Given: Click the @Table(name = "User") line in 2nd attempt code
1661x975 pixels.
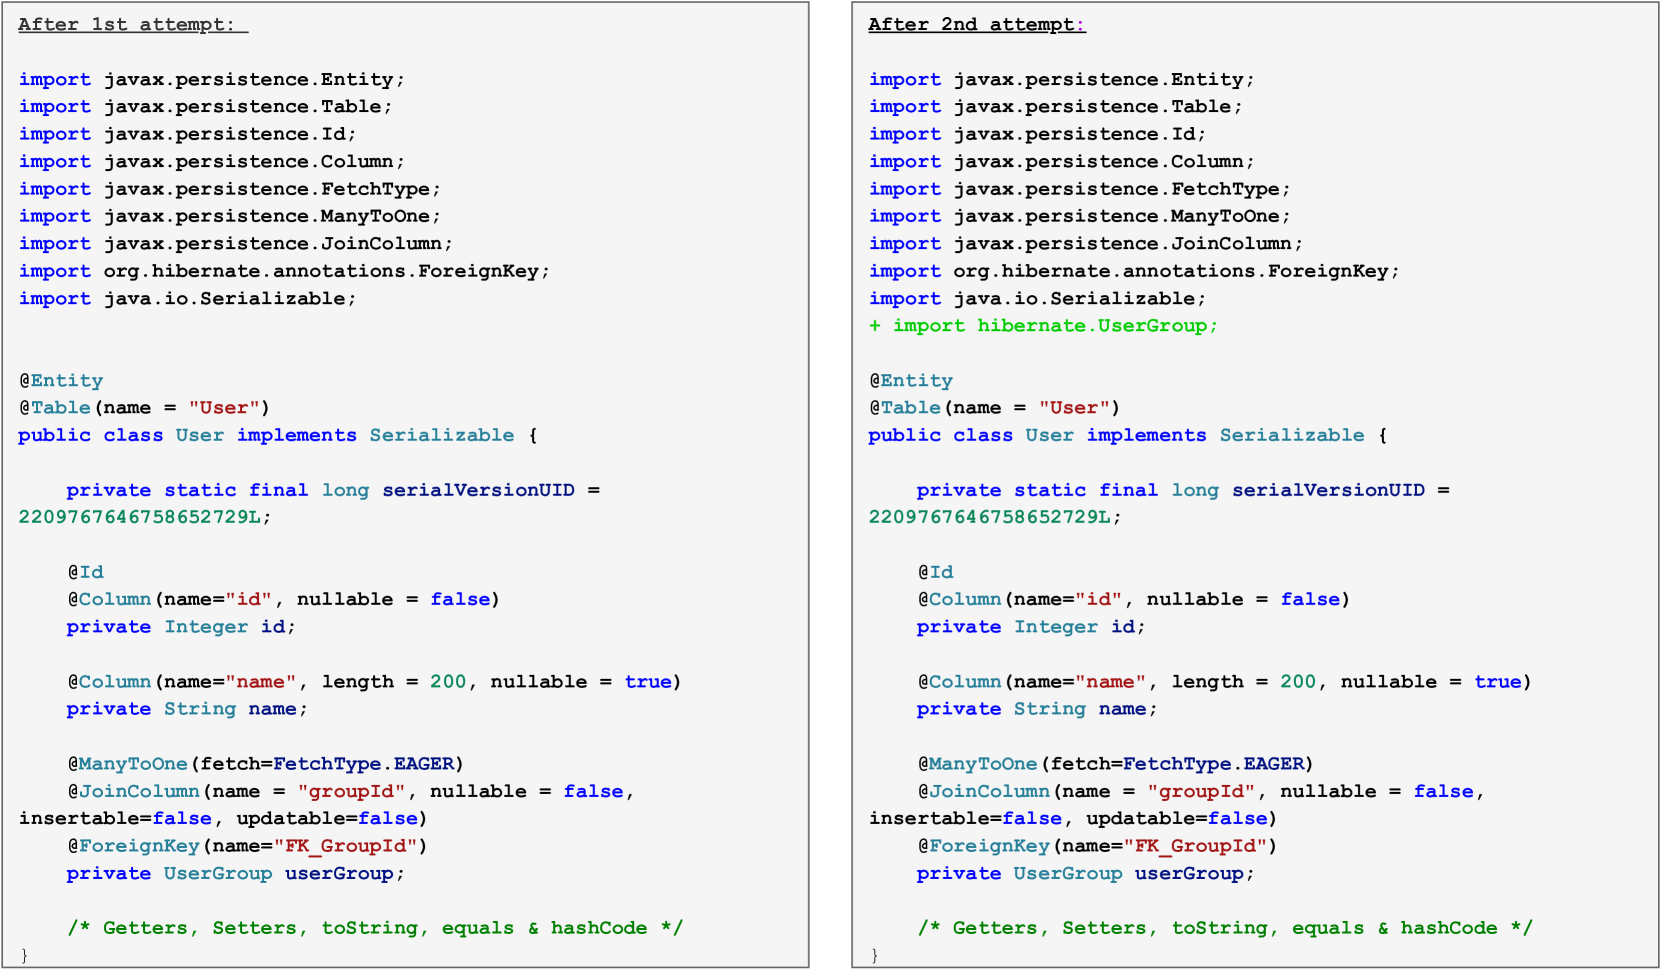Looking at the screenshot, I should click(995, 408).
